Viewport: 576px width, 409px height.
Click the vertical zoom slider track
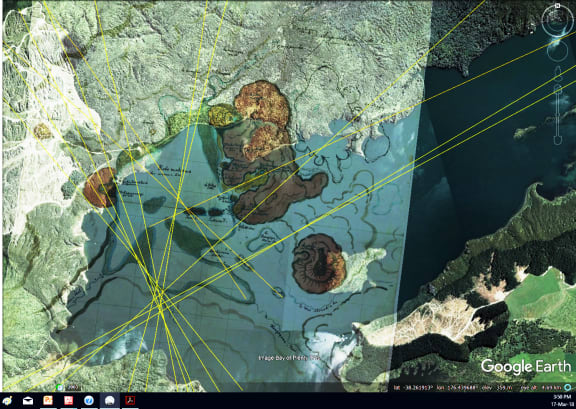point(558,114)
